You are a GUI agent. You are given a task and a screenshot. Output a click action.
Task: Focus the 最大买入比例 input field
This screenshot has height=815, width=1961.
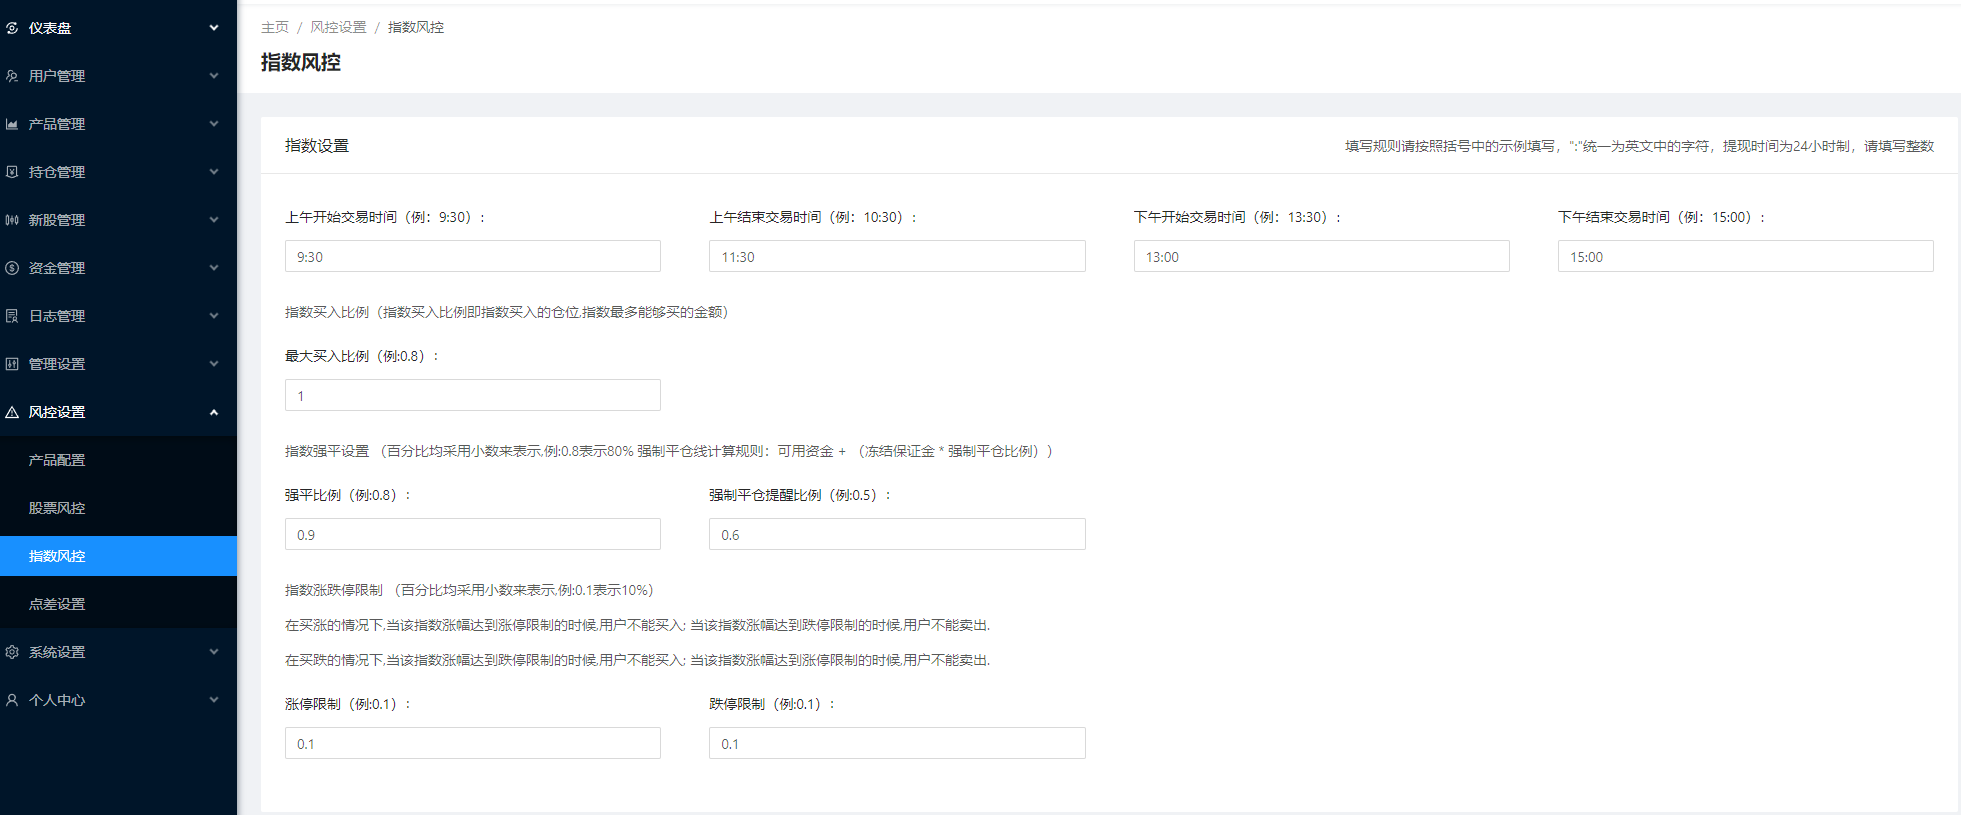coord(472,396)
